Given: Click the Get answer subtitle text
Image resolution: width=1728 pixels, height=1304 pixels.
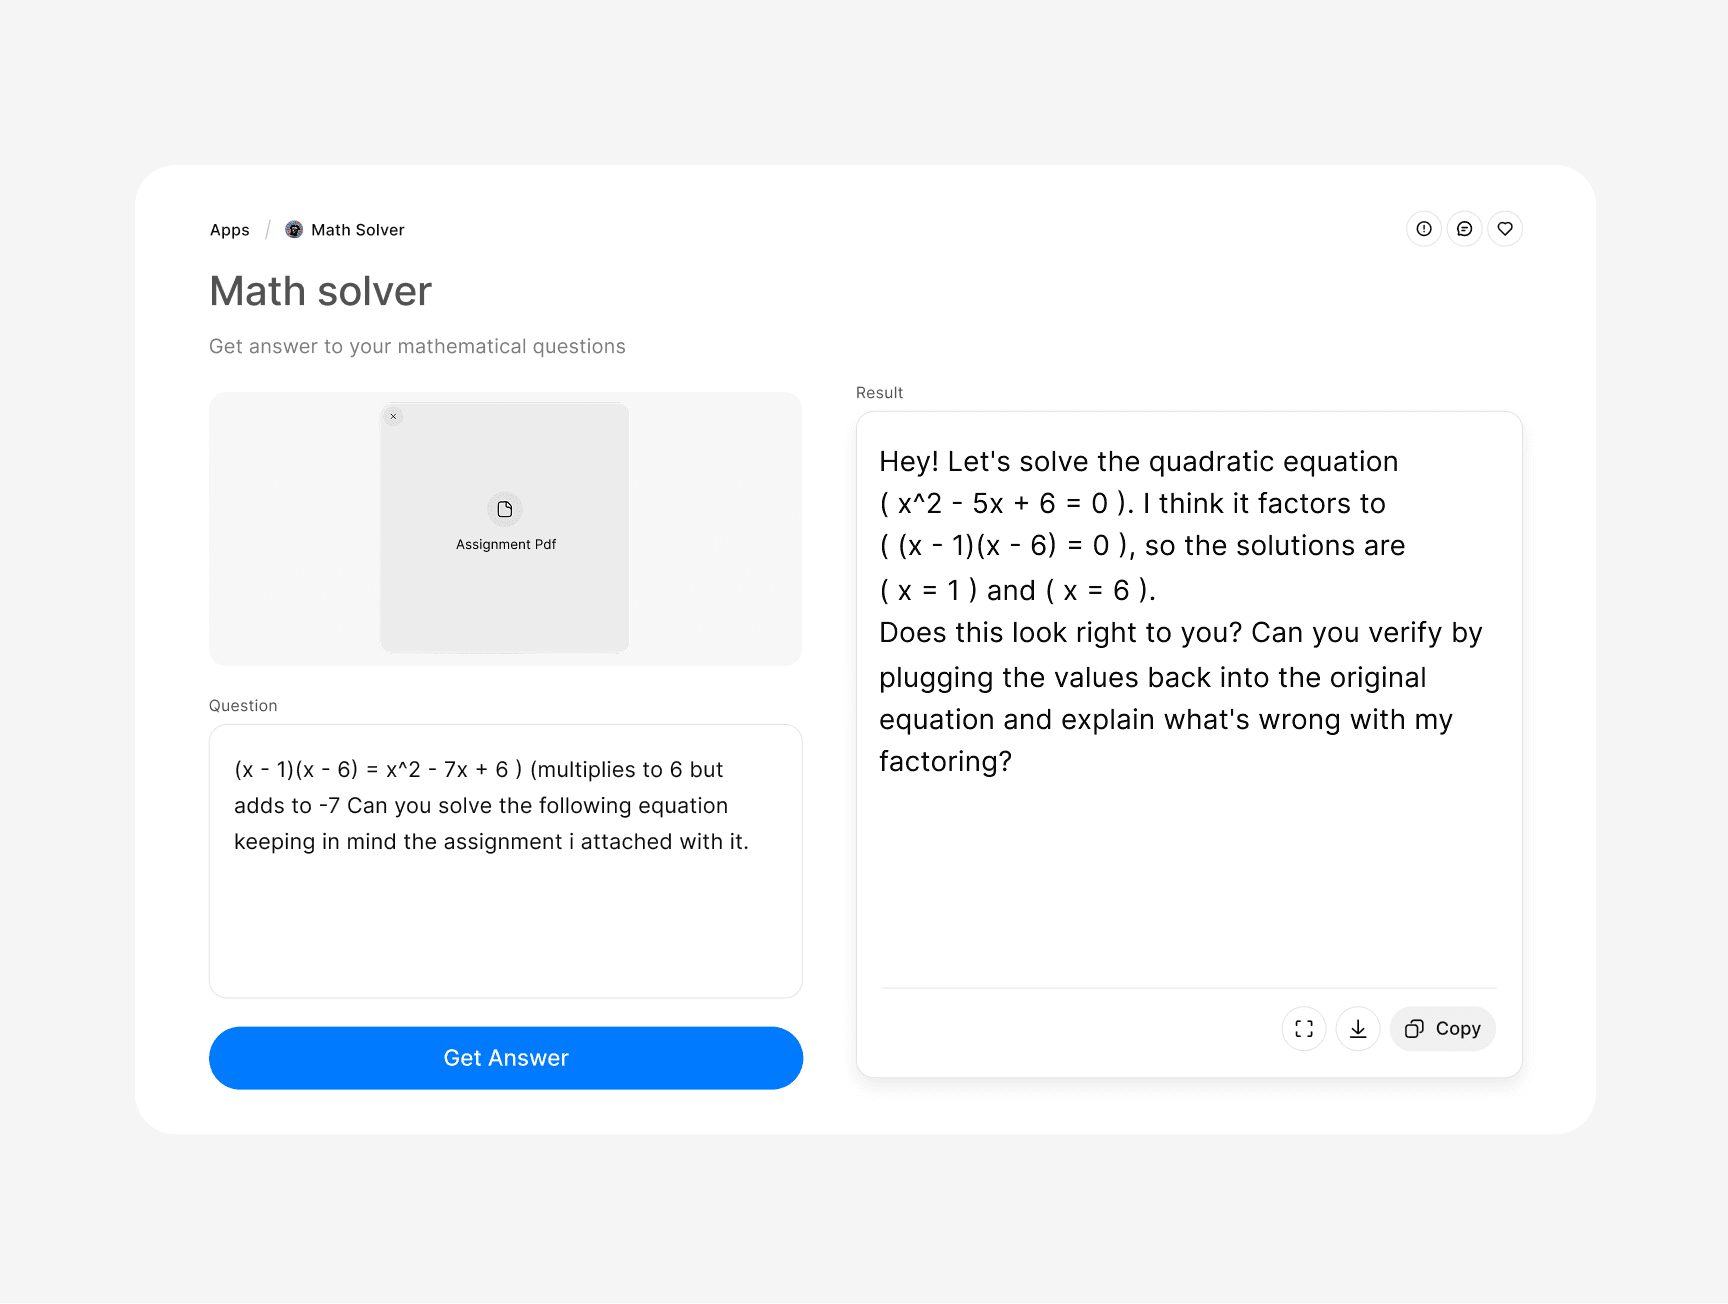Looking at the screenshot, I should pos(417,347).
